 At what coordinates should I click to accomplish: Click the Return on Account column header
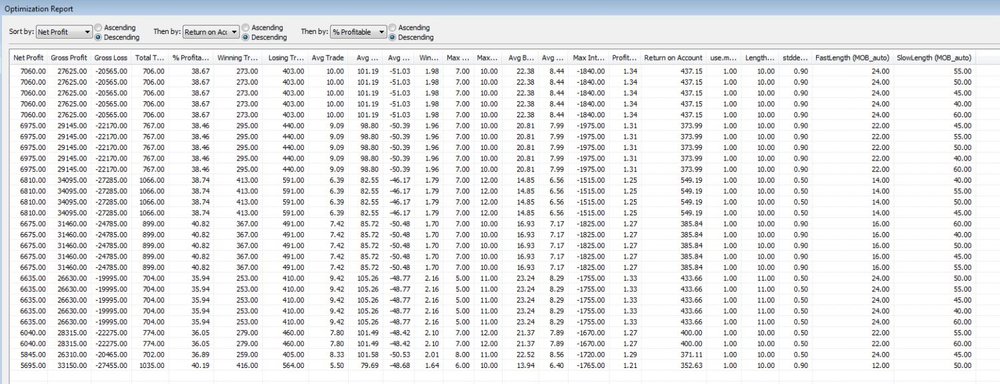pyautogui.click(x=673, y=57)
